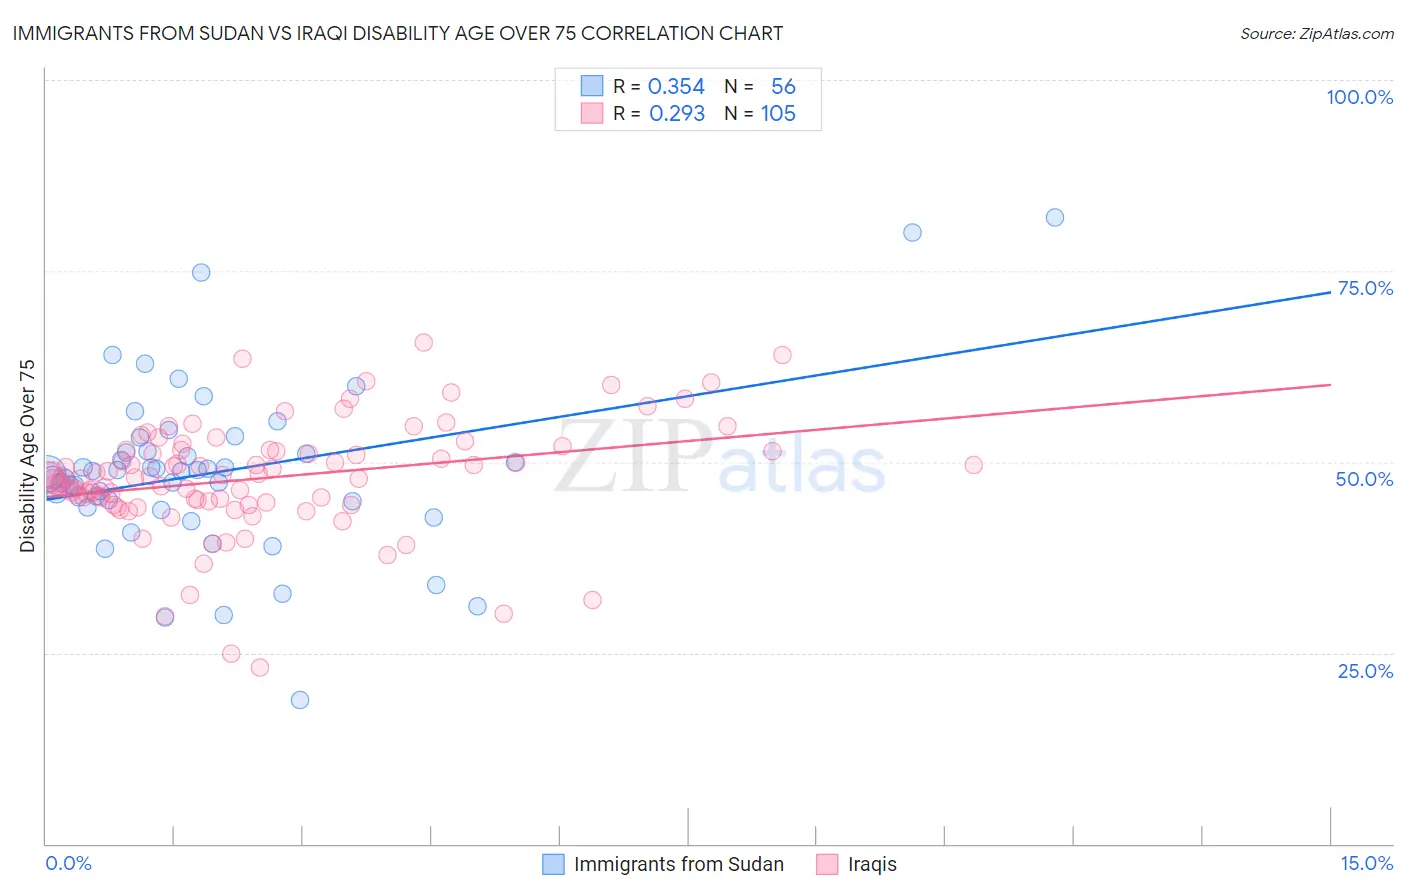The height and width of the screenshot is (892, 1406).
Task: Select the Immigrants from Sudan legend label
Action: pyautogui.click(x=679, y=864)
